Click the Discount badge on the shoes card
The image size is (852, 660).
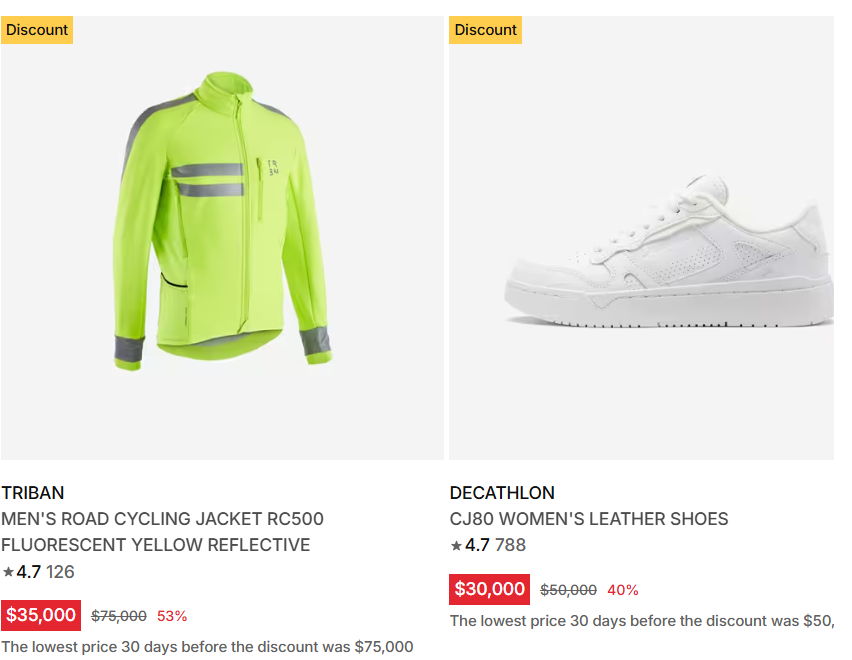point(485,29)
